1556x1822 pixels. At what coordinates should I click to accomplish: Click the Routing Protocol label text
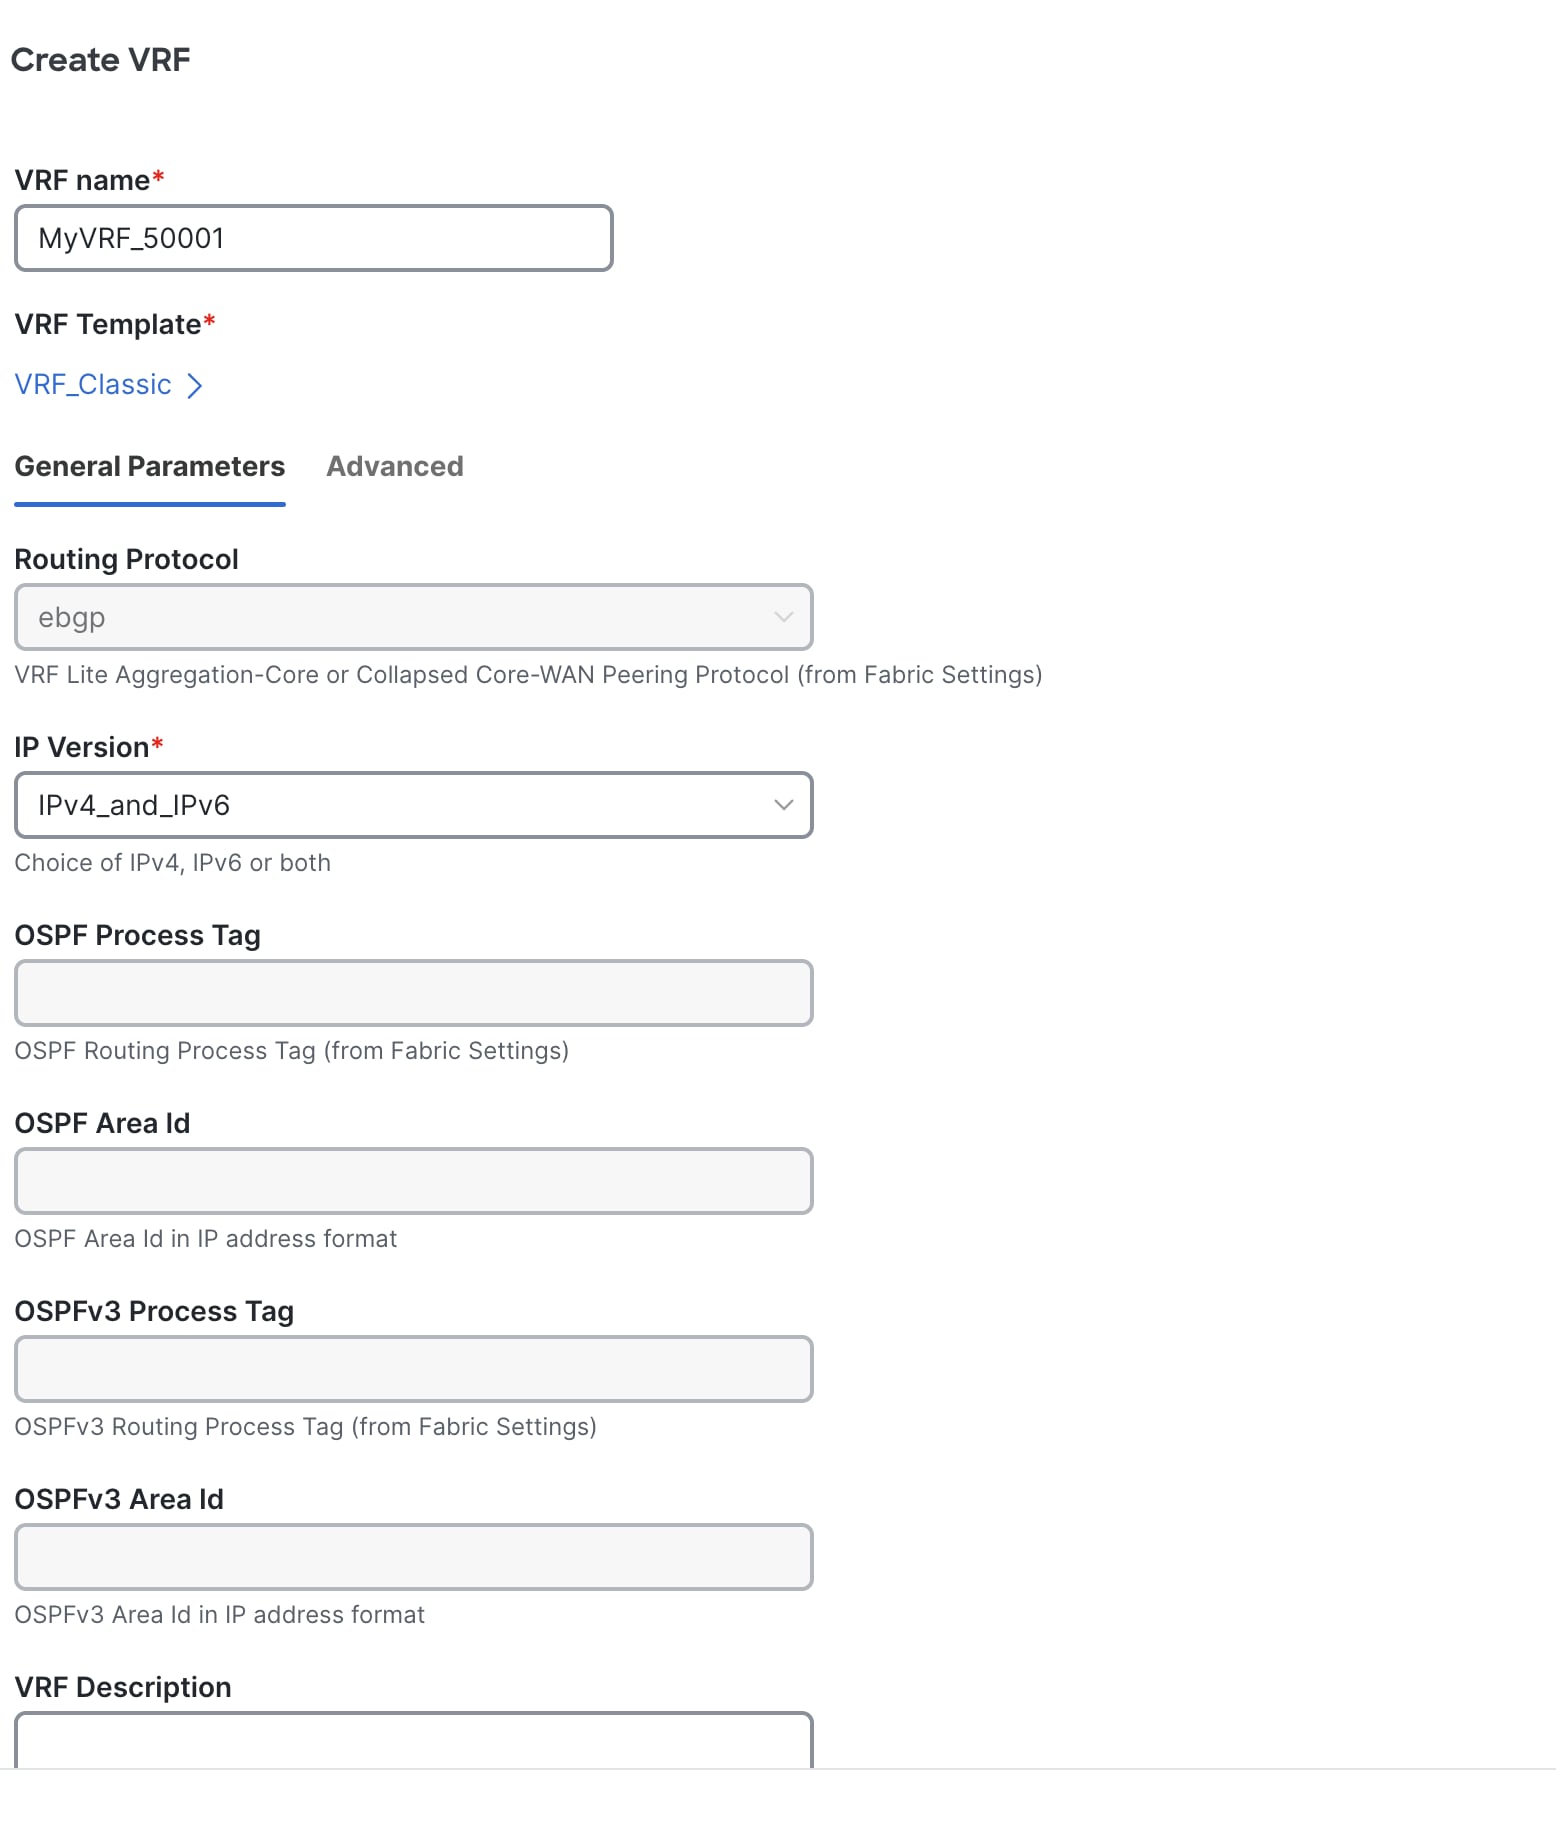(126, 559)
